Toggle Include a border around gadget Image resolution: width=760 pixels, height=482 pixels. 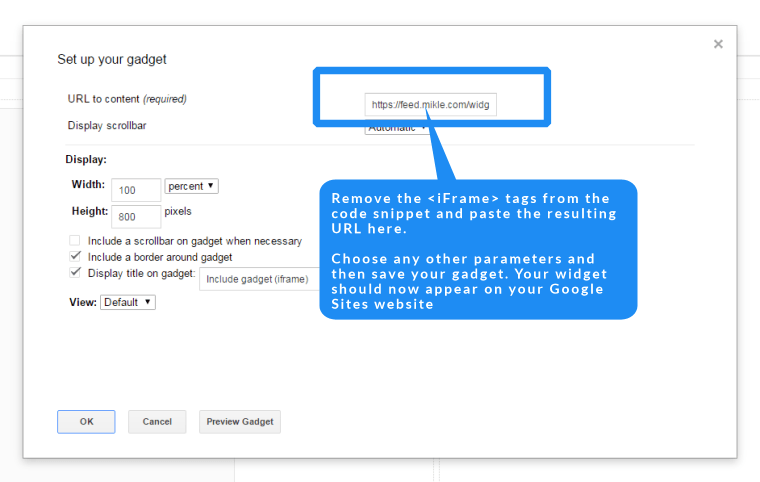pyautogui.click(x=75, y=256)
